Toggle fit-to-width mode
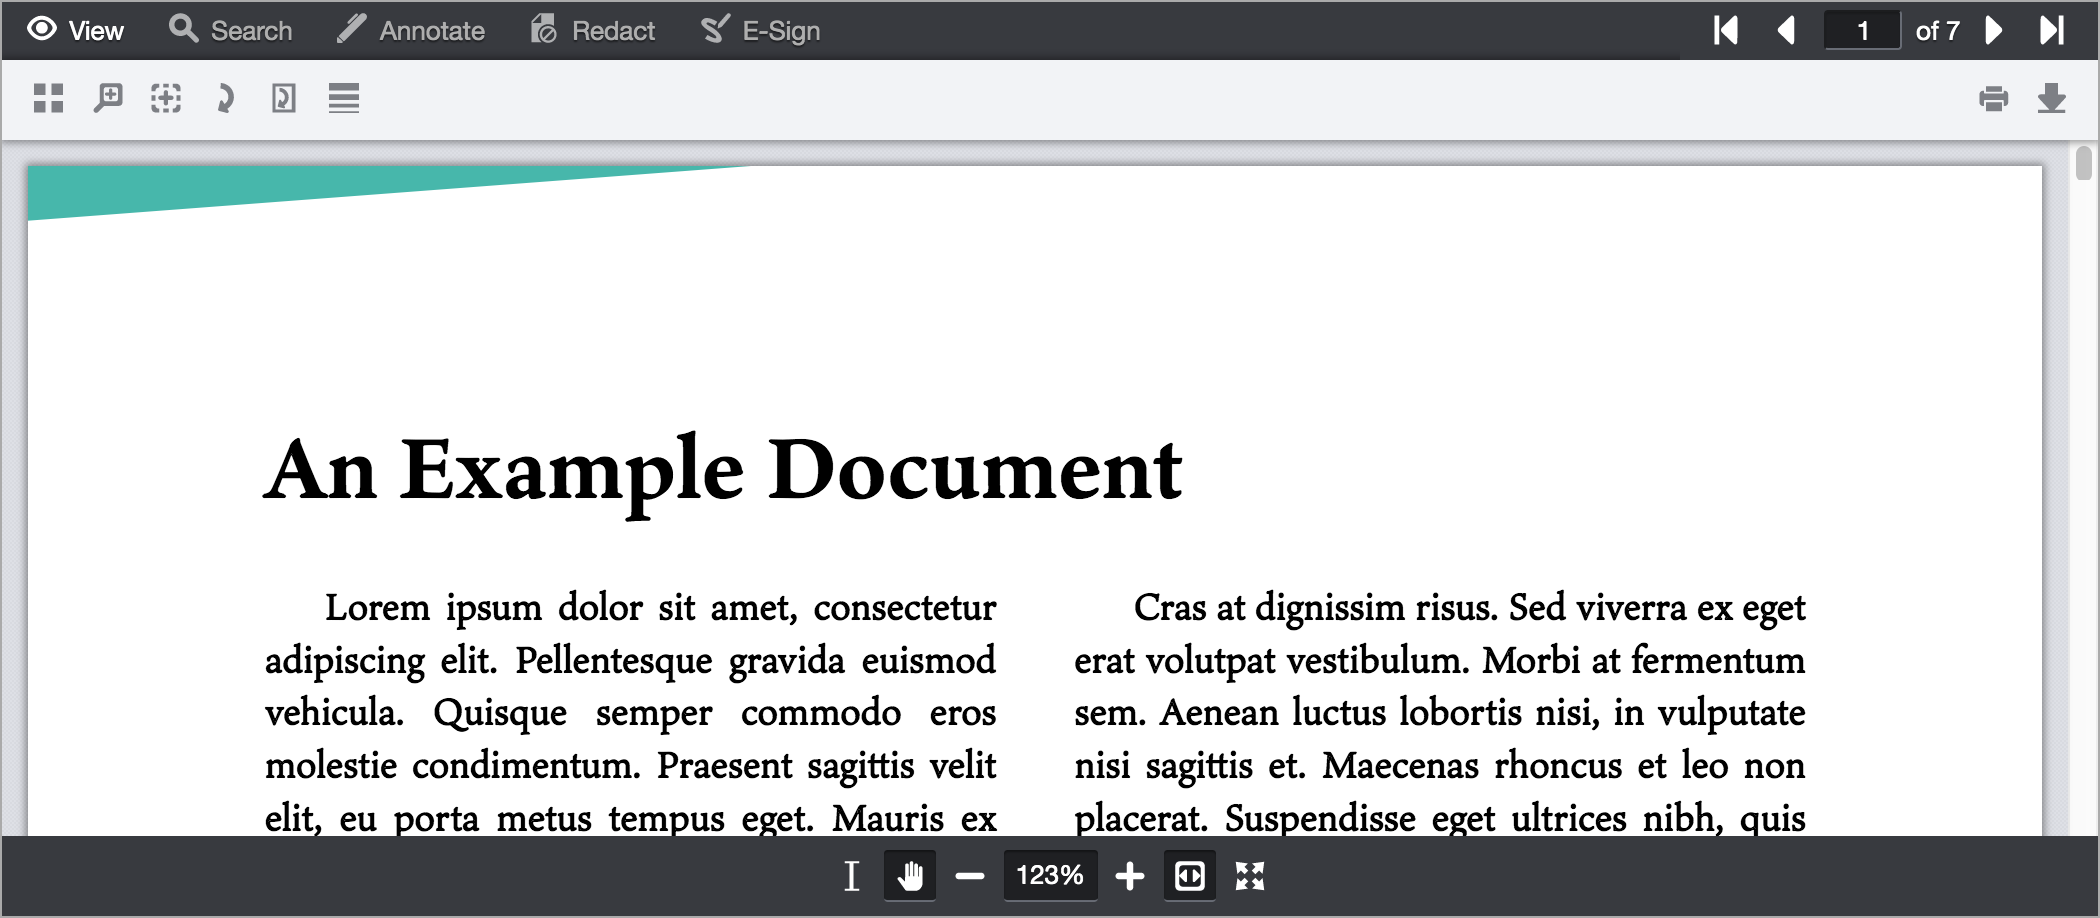The height and width of the screenshot is (918, 2100). click(x=1190, y=876)
